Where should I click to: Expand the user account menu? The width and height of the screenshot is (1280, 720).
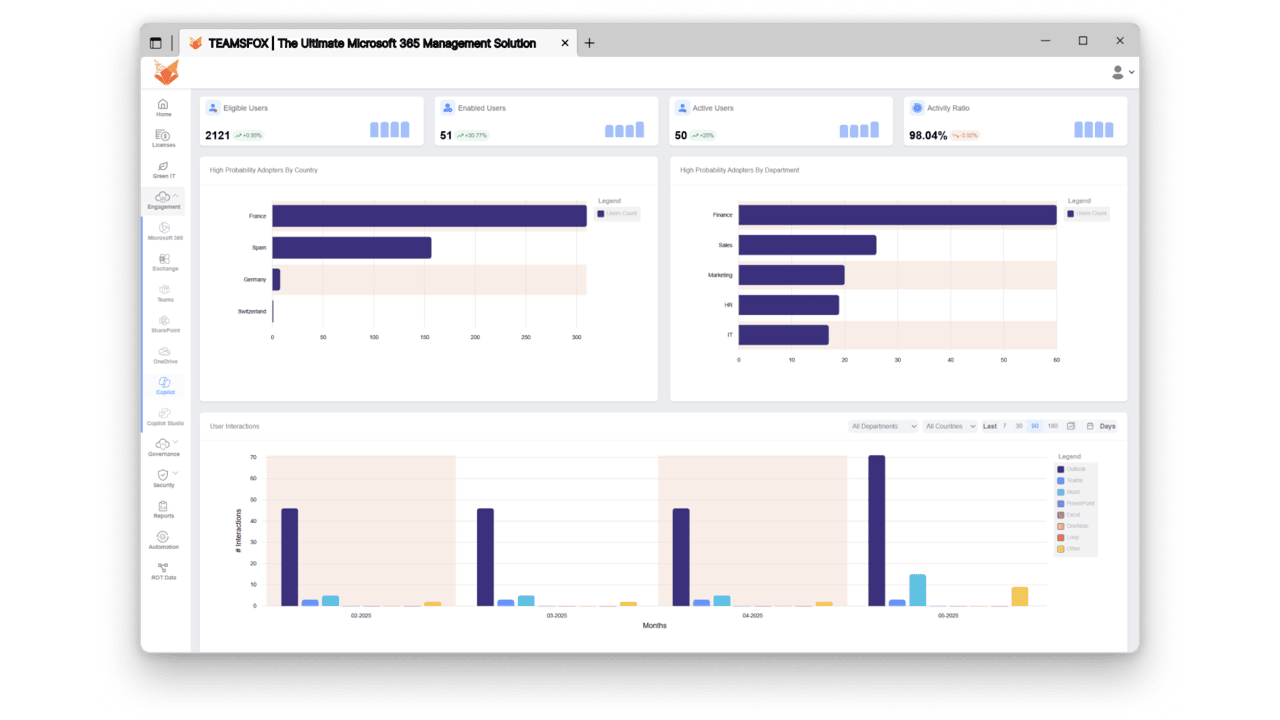1123,72
